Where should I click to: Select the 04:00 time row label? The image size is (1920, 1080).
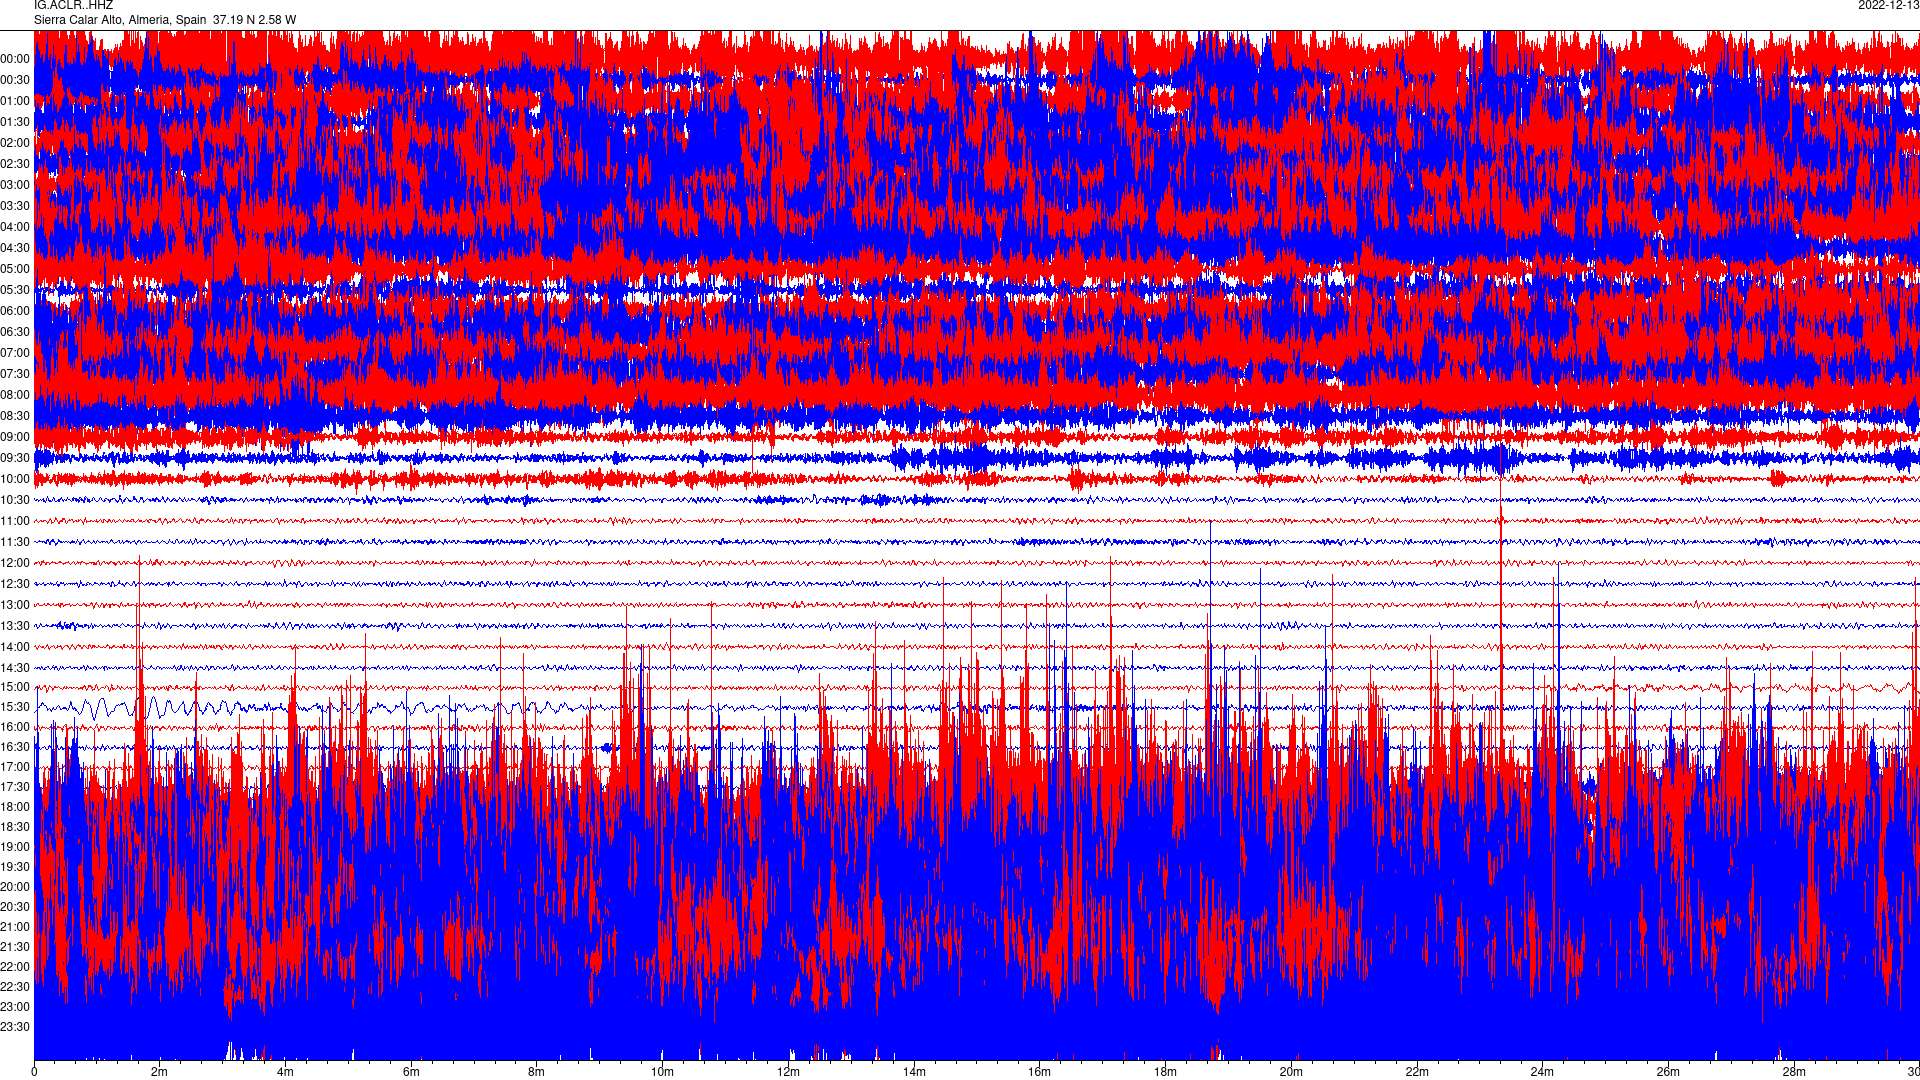[15, 227]
